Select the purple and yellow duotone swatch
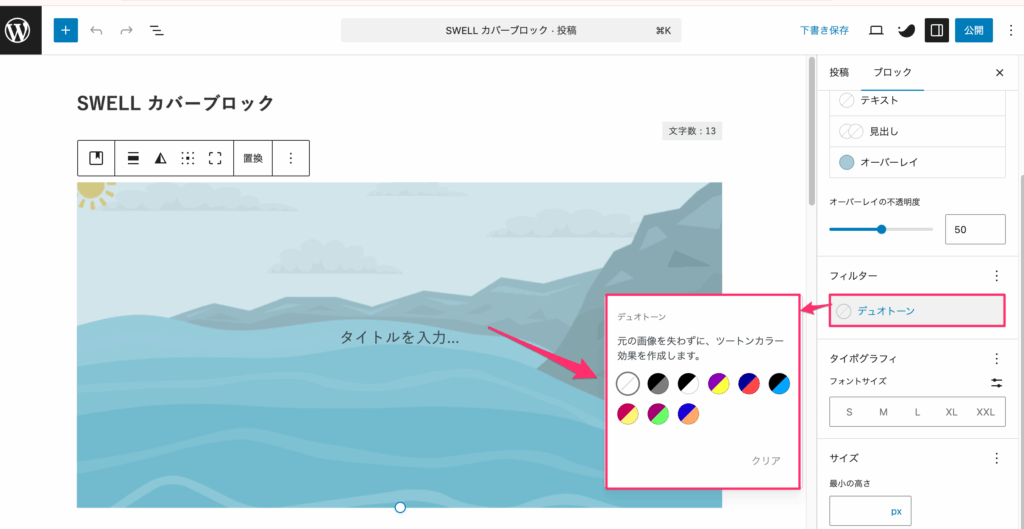 718,383
